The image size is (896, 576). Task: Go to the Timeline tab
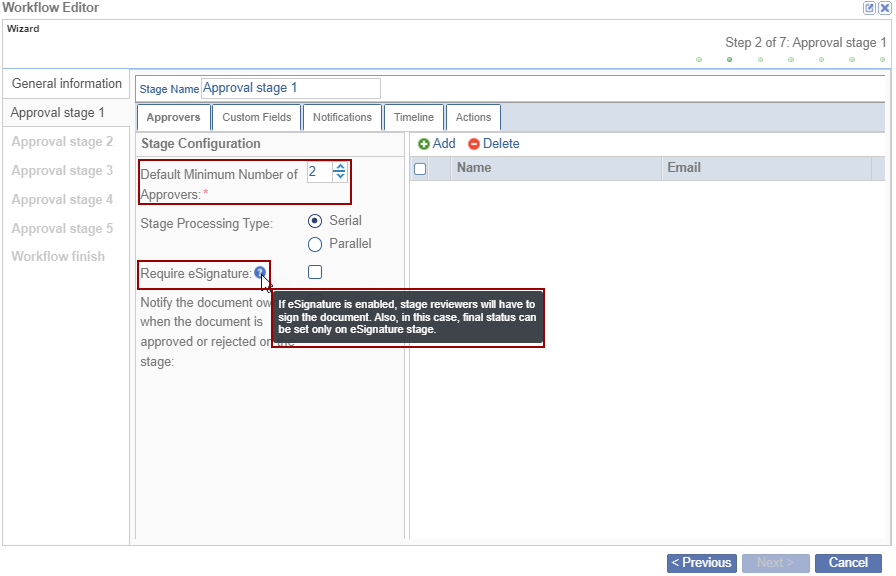tap(413, 117)
